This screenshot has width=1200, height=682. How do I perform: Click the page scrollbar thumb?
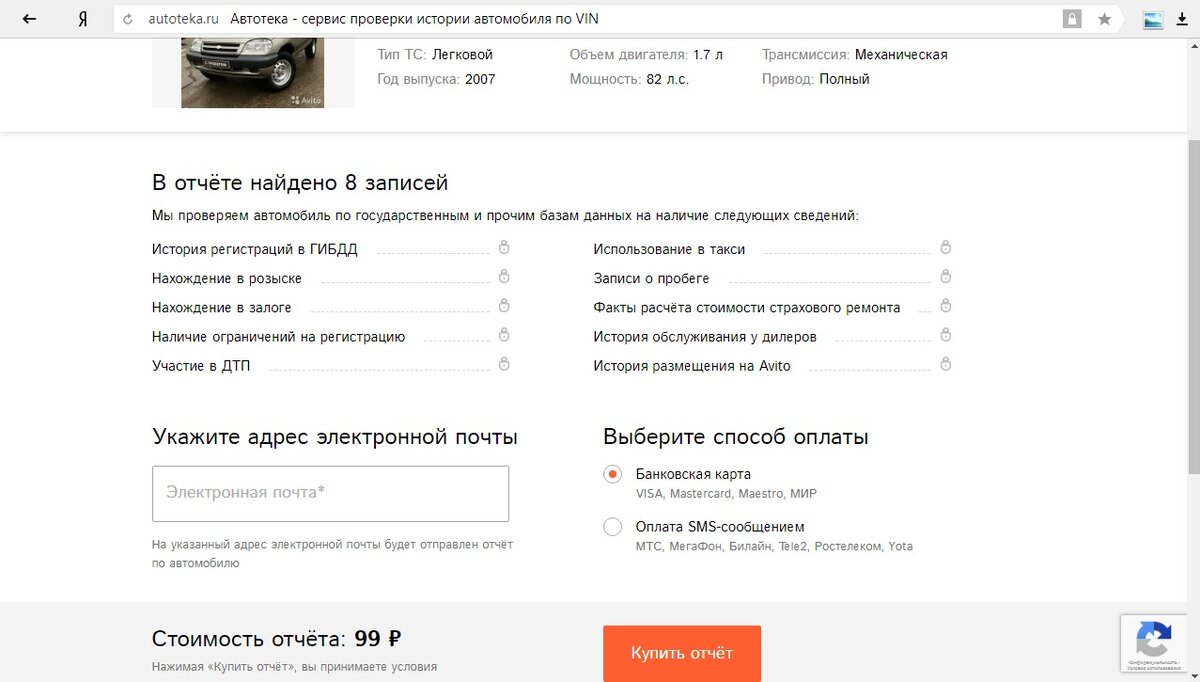tap(1192, 305)
